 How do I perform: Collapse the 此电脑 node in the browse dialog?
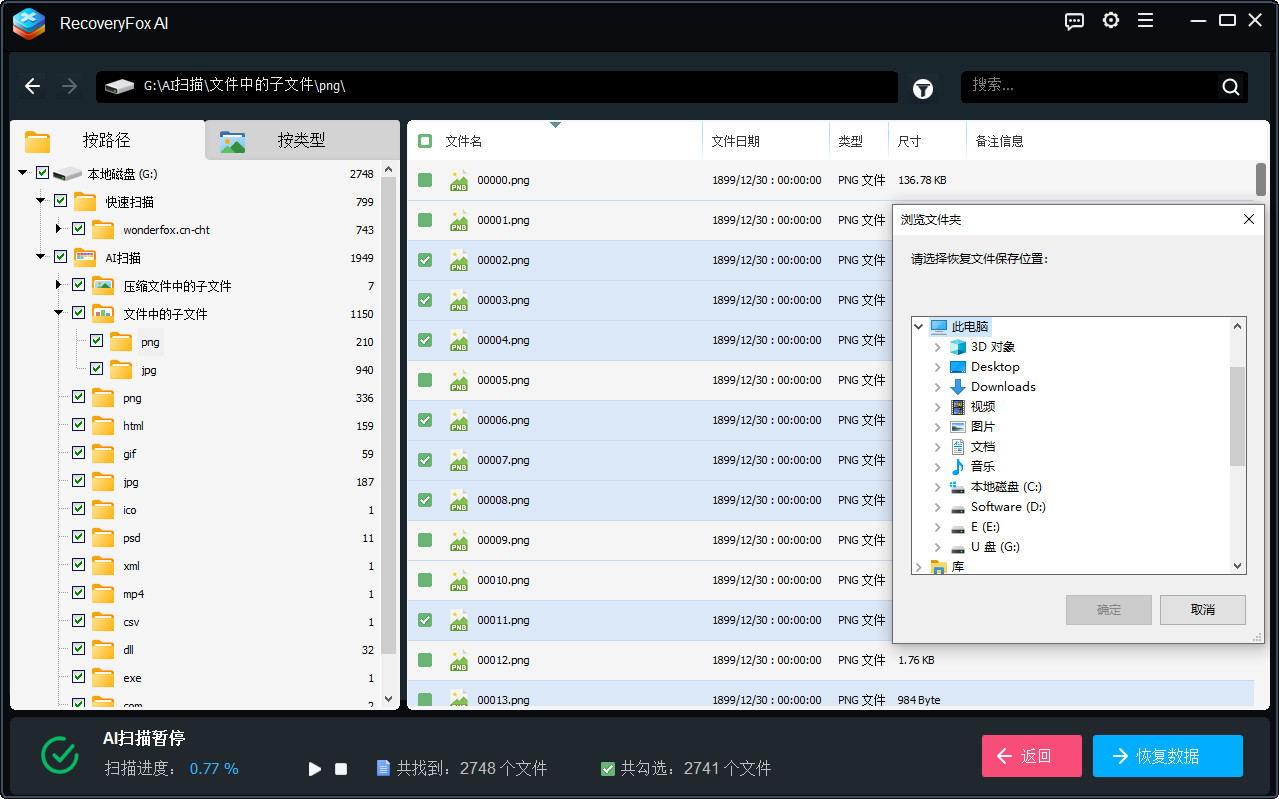[x=919, y=326]
